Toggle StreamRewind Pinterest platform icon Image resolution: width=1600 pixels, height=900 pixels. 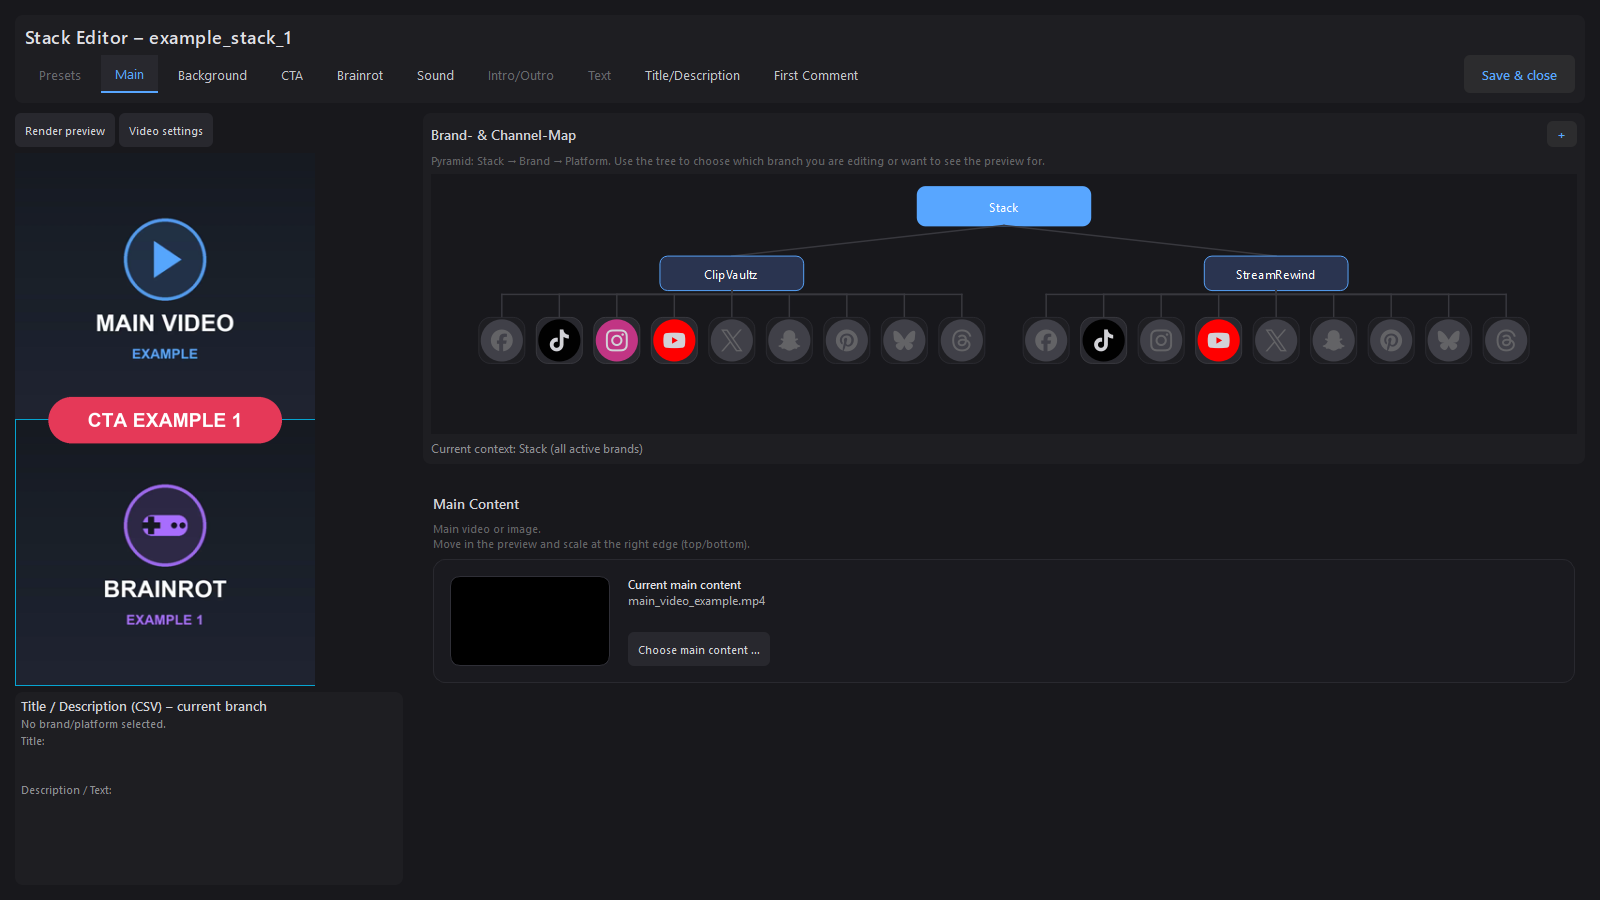pyautogui.click(x=1391, y=341)
